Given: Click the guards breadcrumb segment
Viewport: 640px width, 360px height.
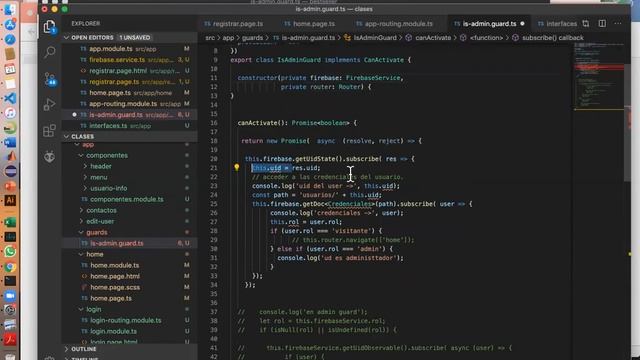Looking at the screenshot, I should pyautogui.click(x=252, y=38).
